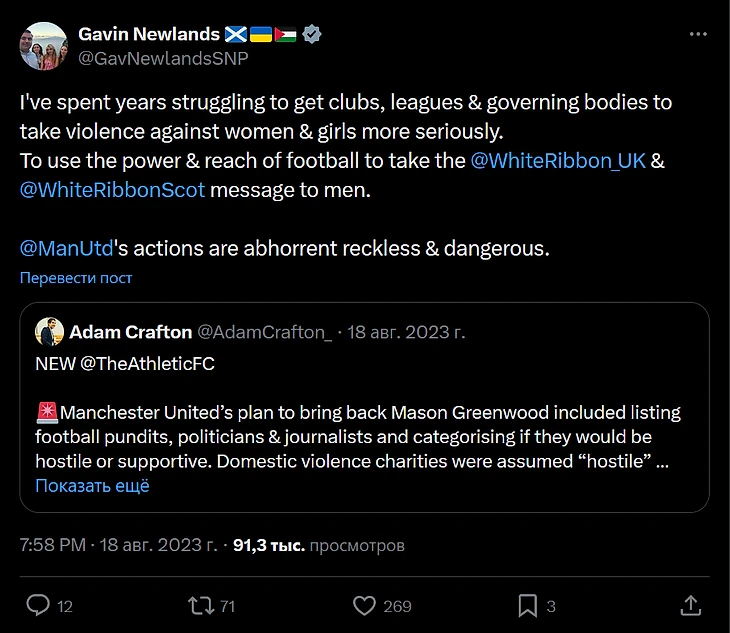The width and height of the screenshot is (730, 633).
Task: Open the @WhiteRibbonScot mention
Action: [x=112, y=189]
